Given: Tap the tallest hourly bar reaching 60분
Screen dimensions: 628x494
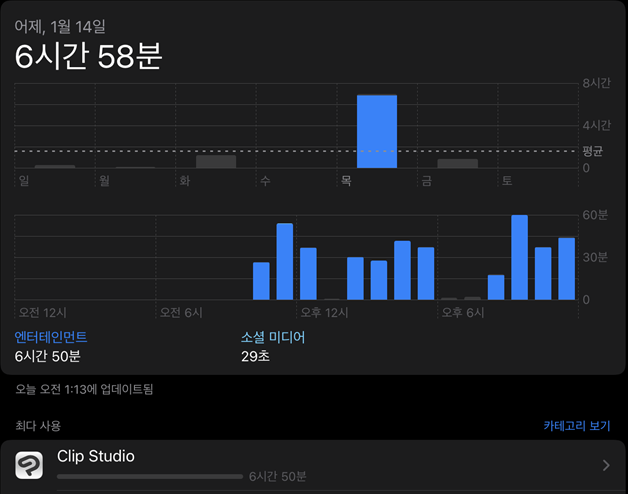Looking at the screenshot, I should pyautogui.click(x=519, y=257).
